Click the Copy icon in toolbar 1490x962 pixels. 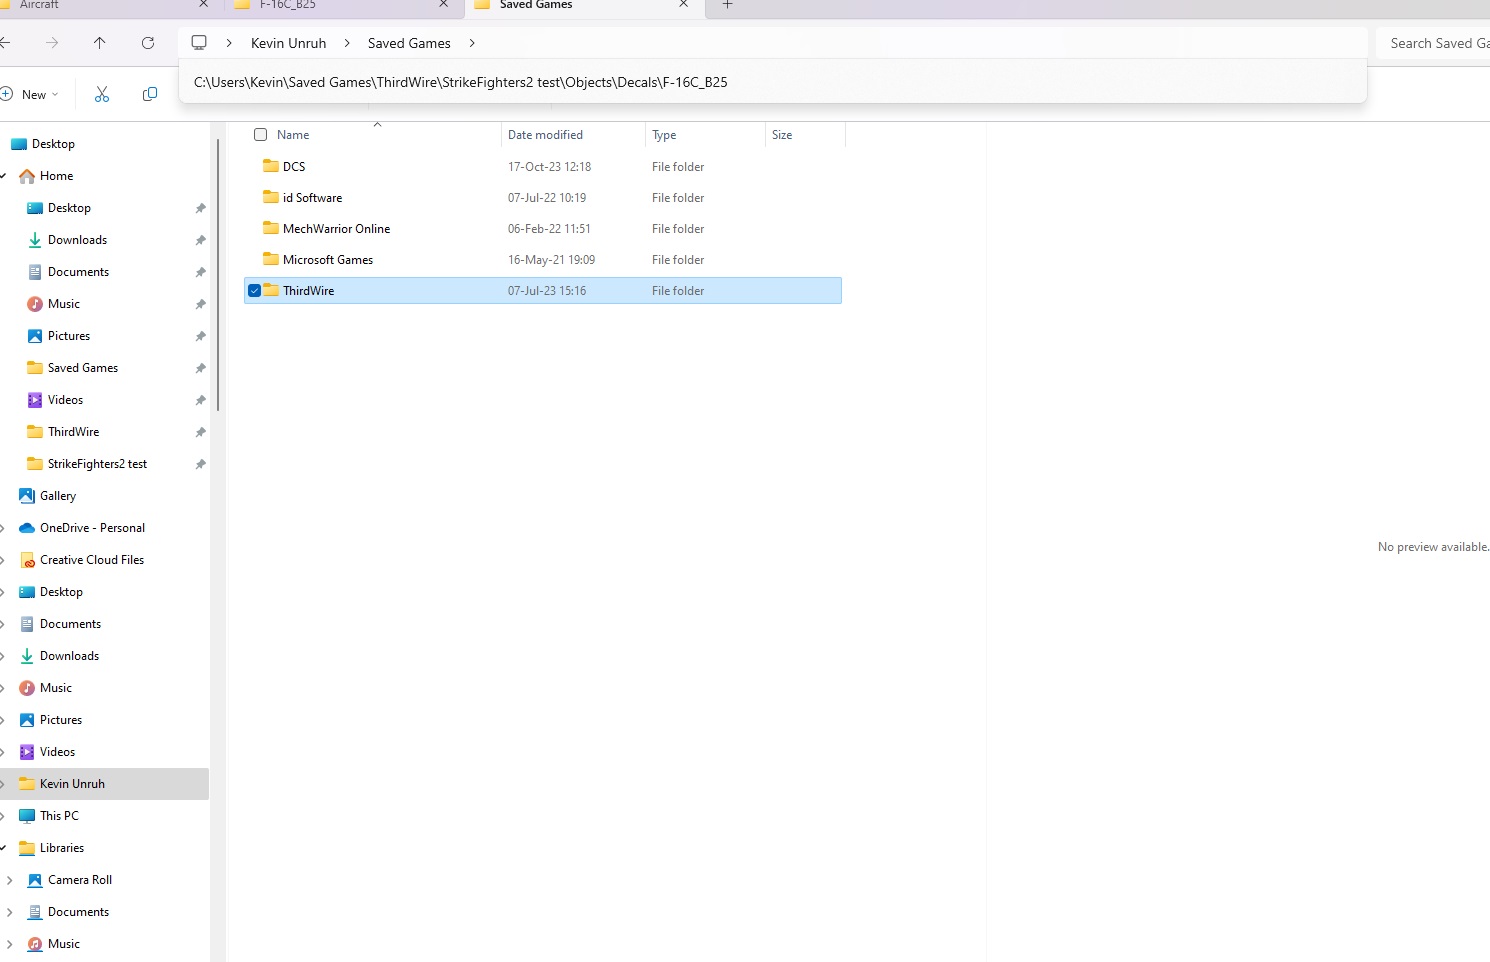tap(150, 94)
